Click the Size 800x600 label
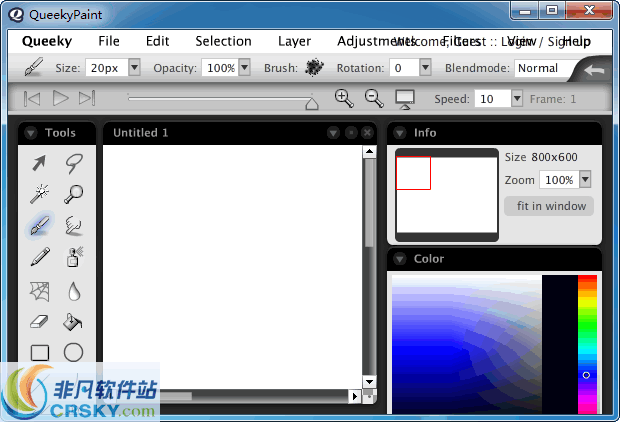 541,157
